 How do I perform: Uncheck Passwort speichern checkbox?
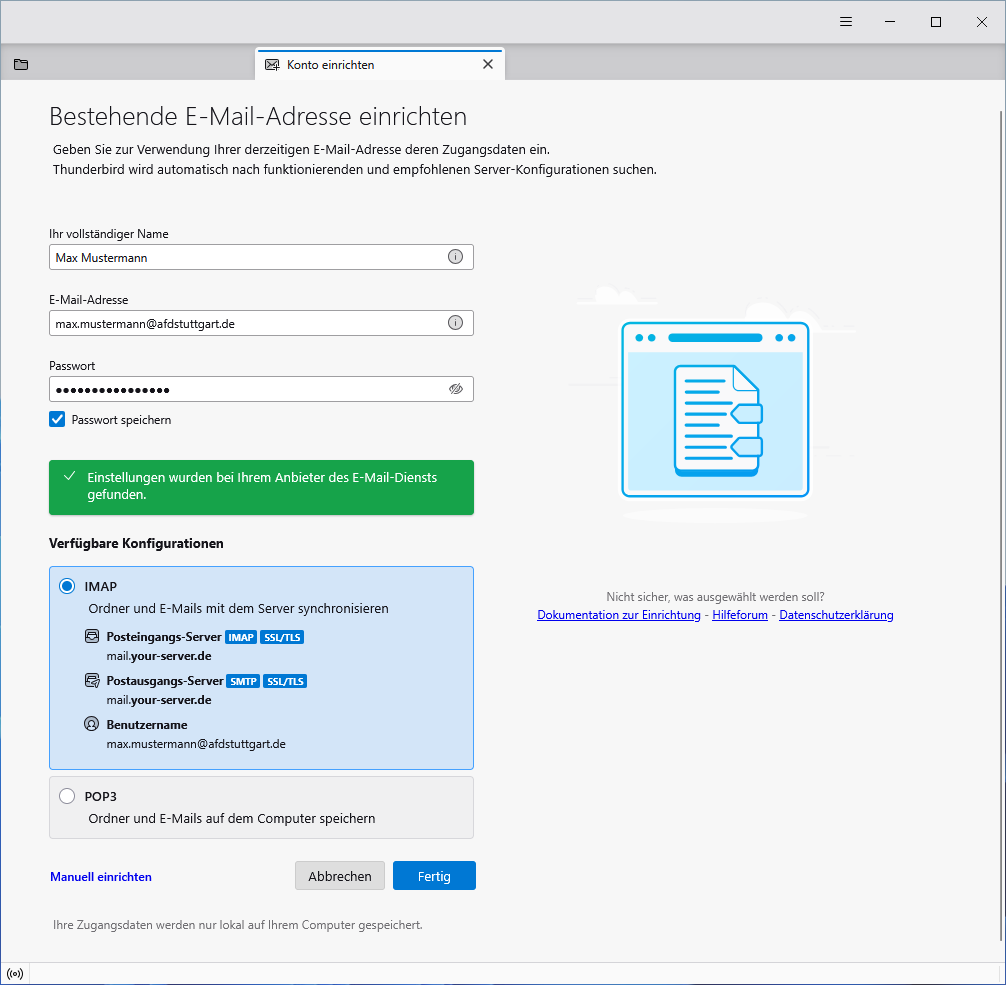point(57,420)
